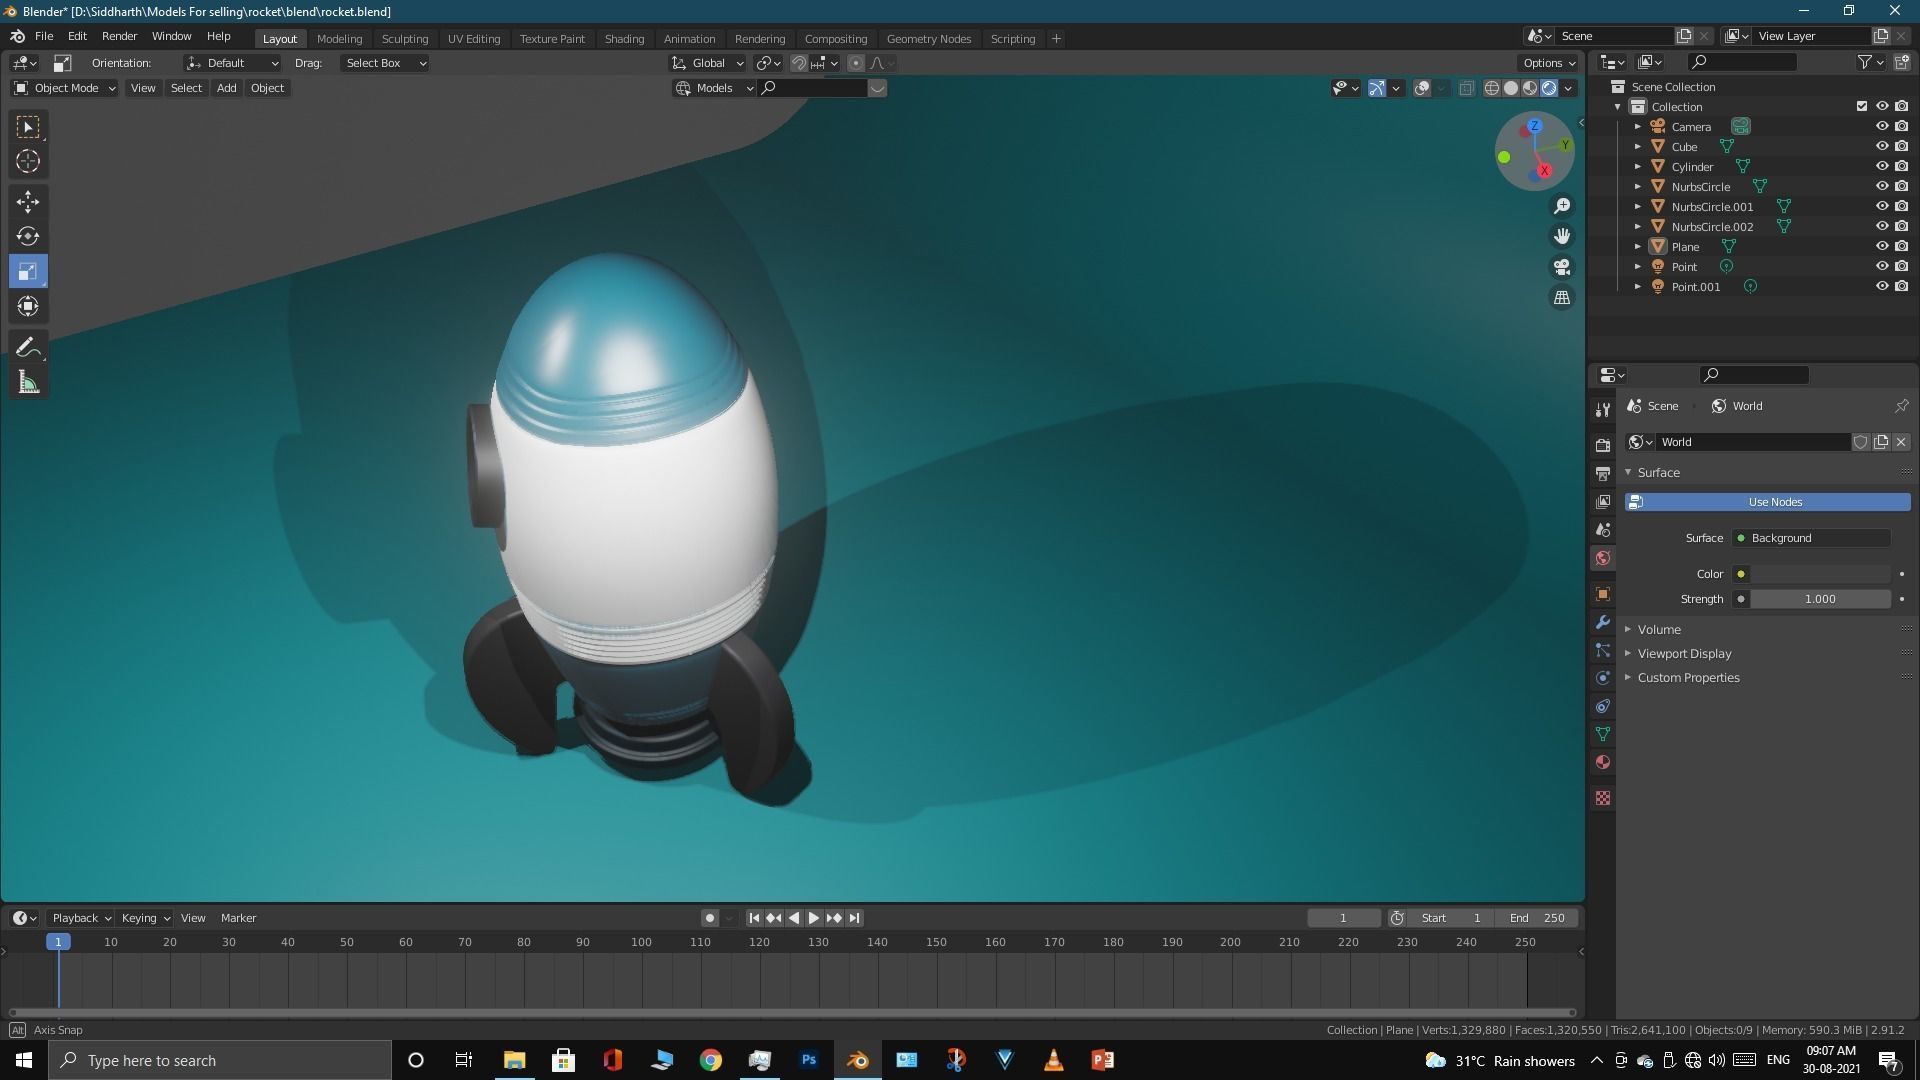Toggle viewport visibility of Plane
Screen dimensions: 1920x1080
[1881, 247]
